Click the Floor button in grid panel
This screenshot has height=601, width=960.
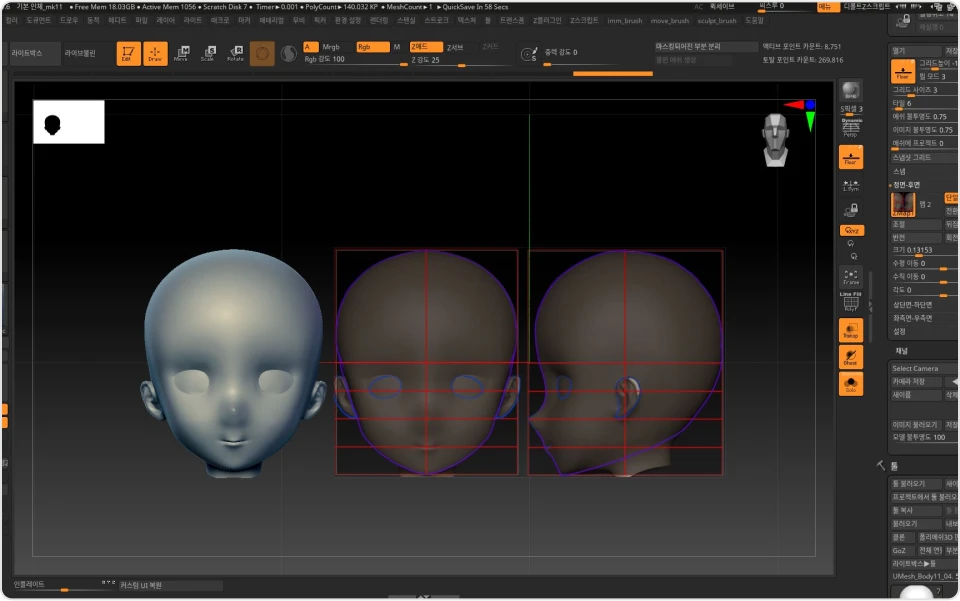pos(902,71)
